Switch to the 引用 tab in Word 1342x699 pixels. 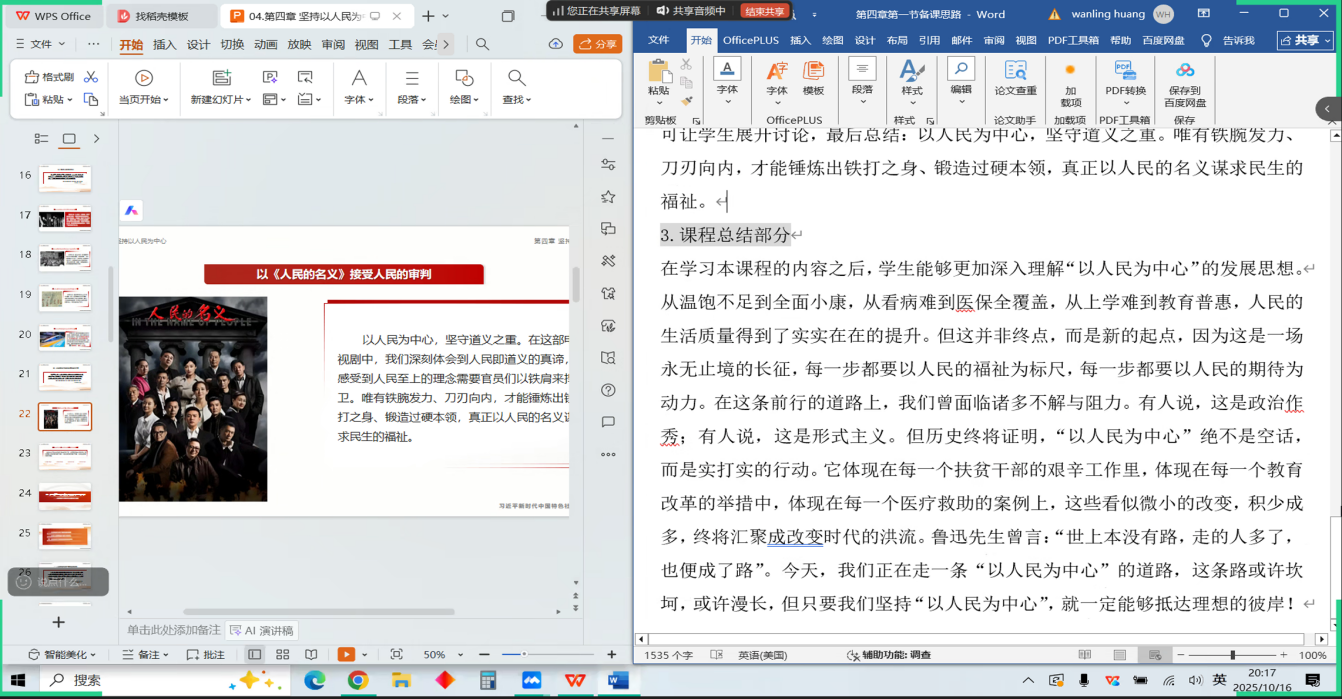tap(929, 40)
